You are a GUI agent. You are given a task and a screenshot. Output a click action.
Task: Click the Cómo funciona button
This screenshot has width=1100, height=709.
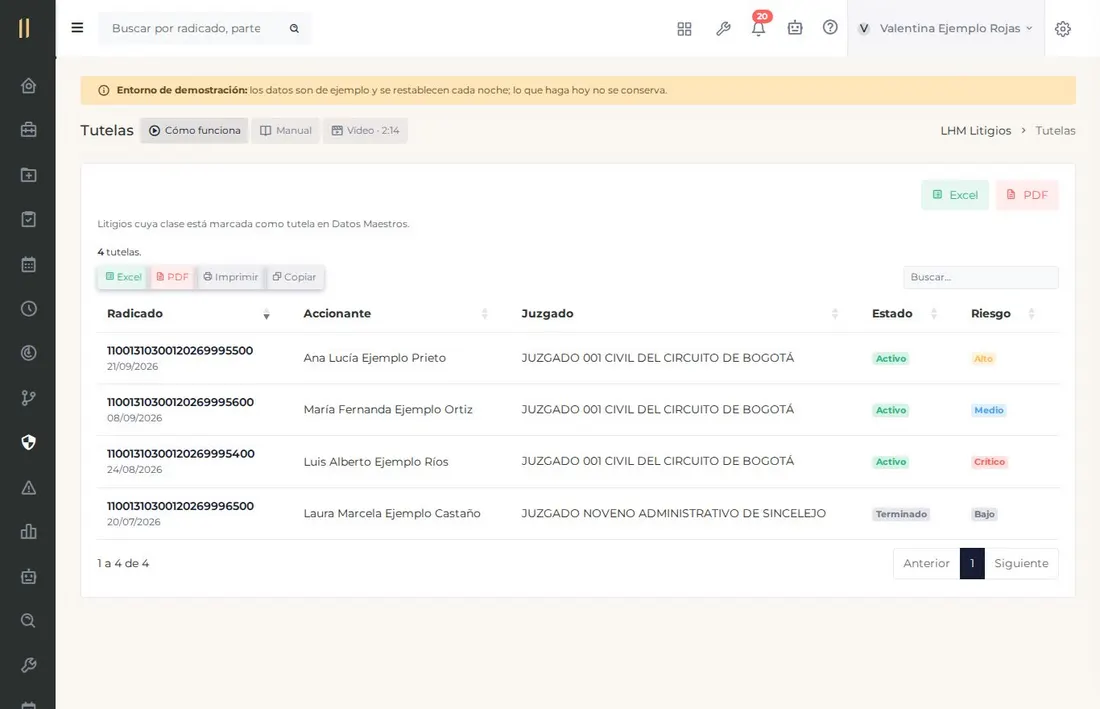[x=194, y=130]
